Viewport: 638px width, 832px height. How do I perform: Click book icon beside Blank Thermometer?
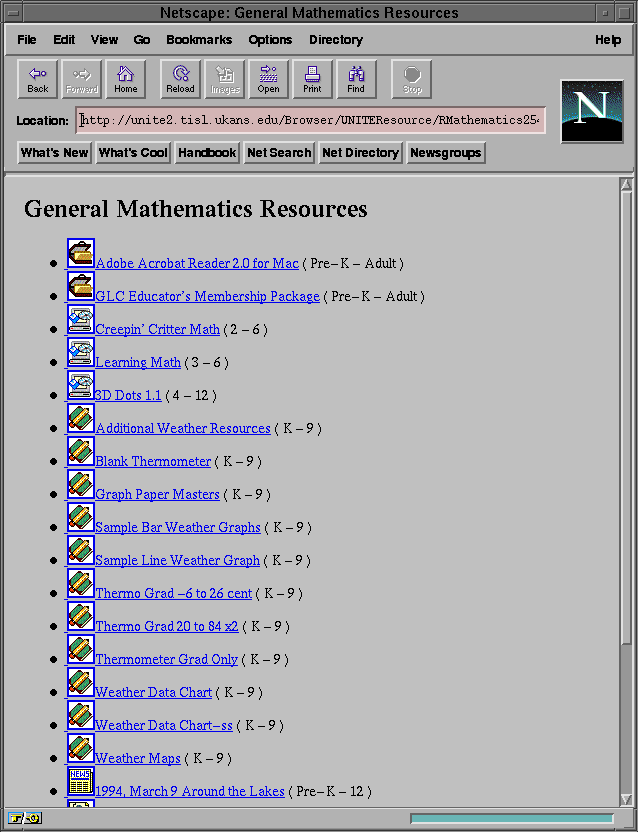tap(81, 451)
